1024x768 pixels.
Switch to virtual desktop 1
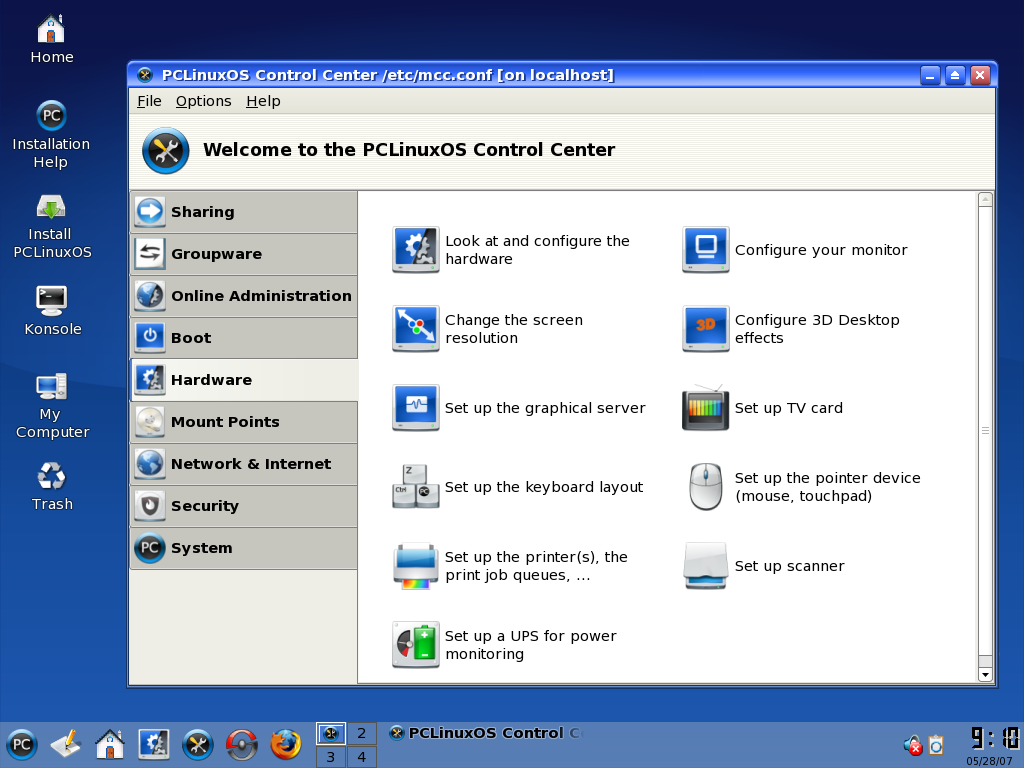330,733
